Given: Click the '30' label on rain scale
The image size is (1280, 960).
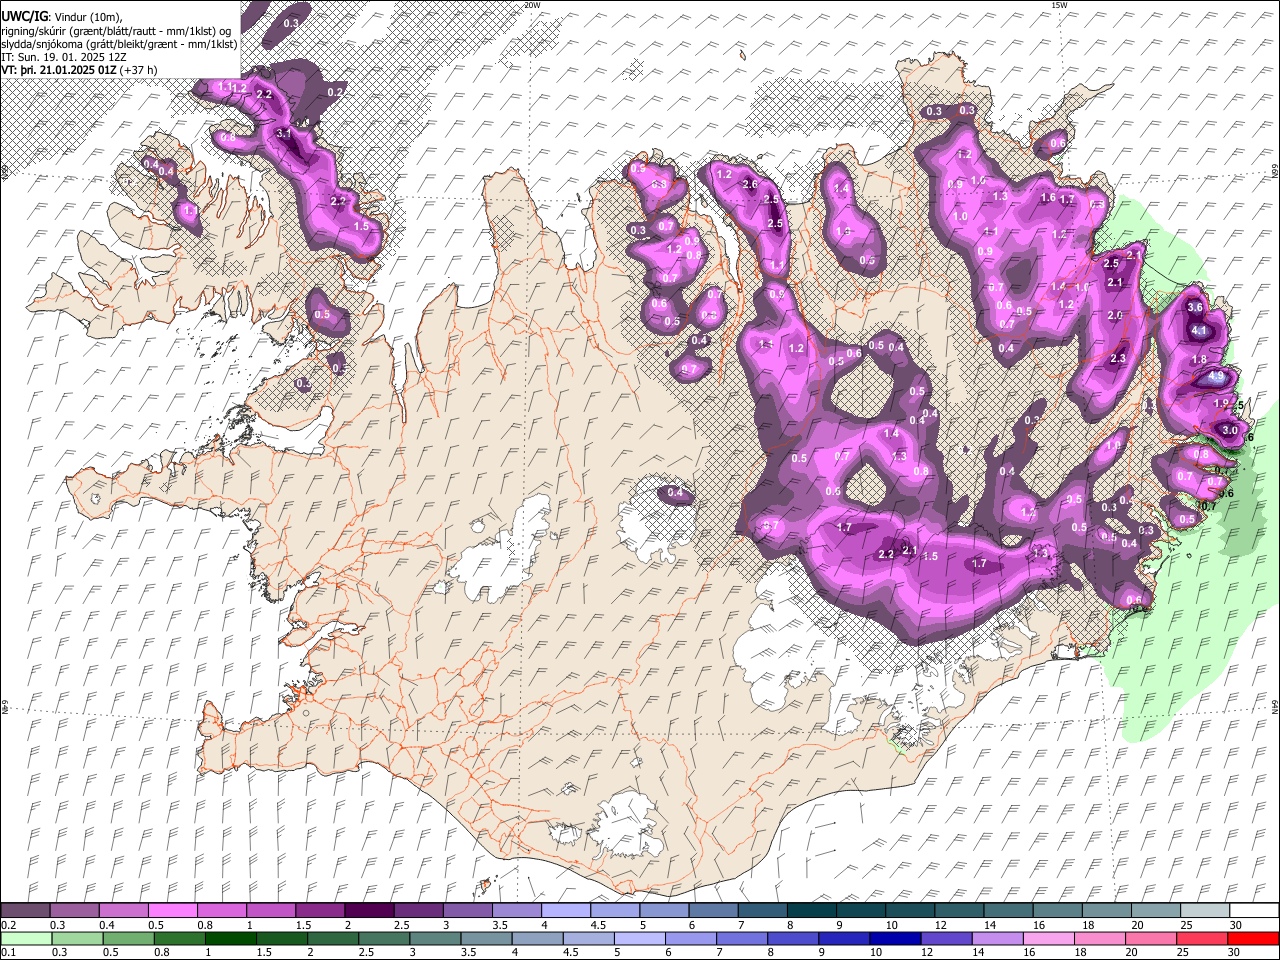Looking at the screenshot, I should (1235, 953).
